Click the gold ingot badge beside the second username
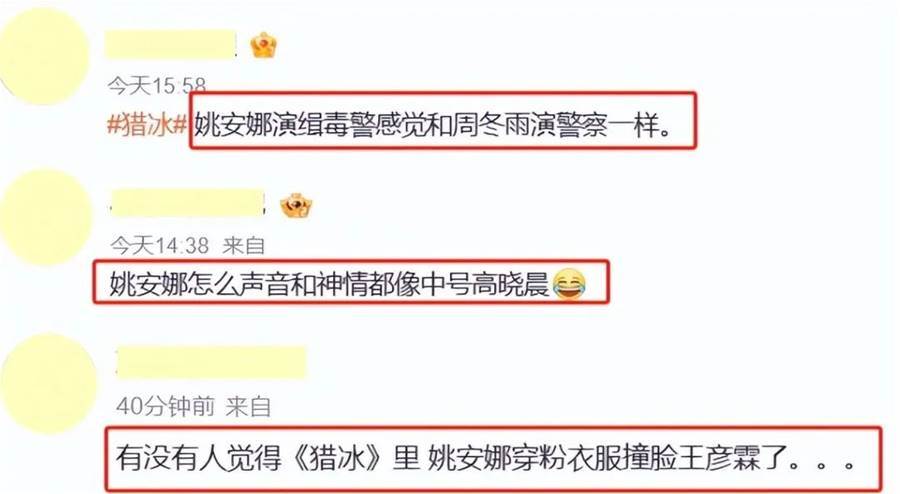Screen dimensions: 900x494 296,205
